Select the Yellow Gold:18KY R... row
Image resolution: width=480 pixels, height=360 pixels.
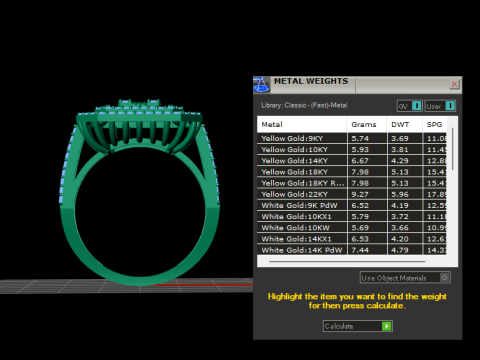352,183
